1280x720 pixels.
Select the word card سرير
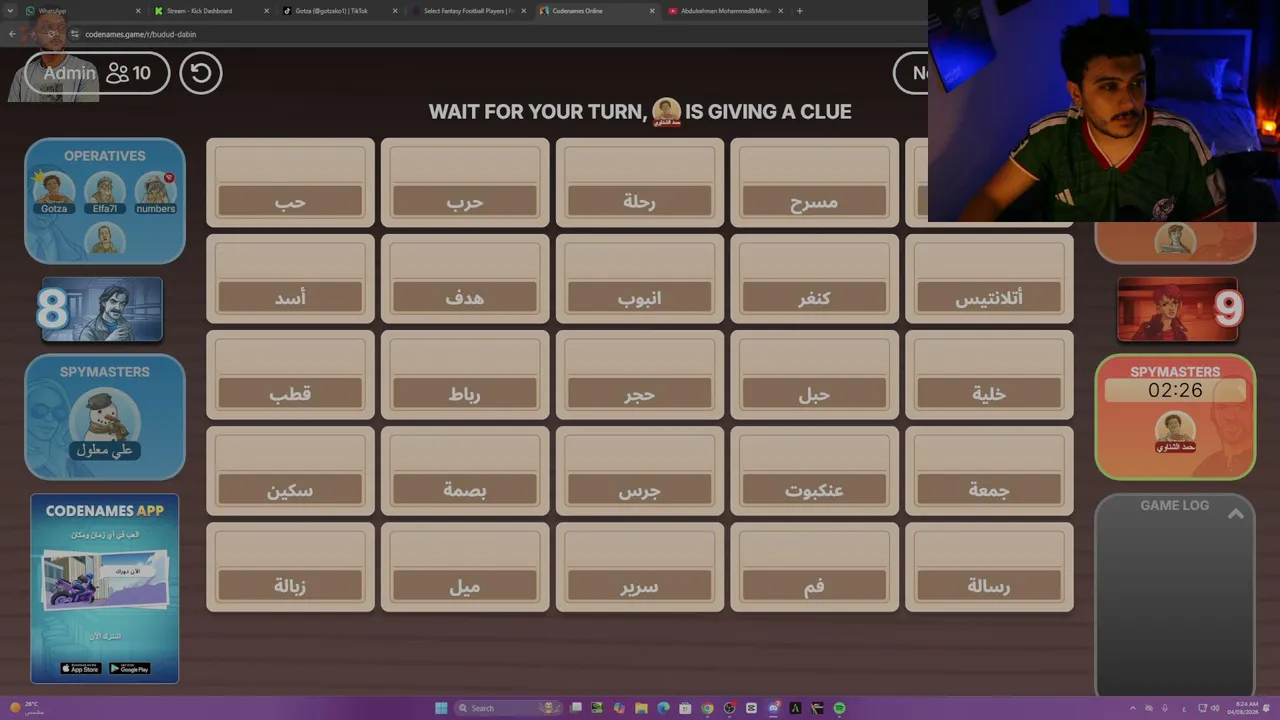pos(640,567)
